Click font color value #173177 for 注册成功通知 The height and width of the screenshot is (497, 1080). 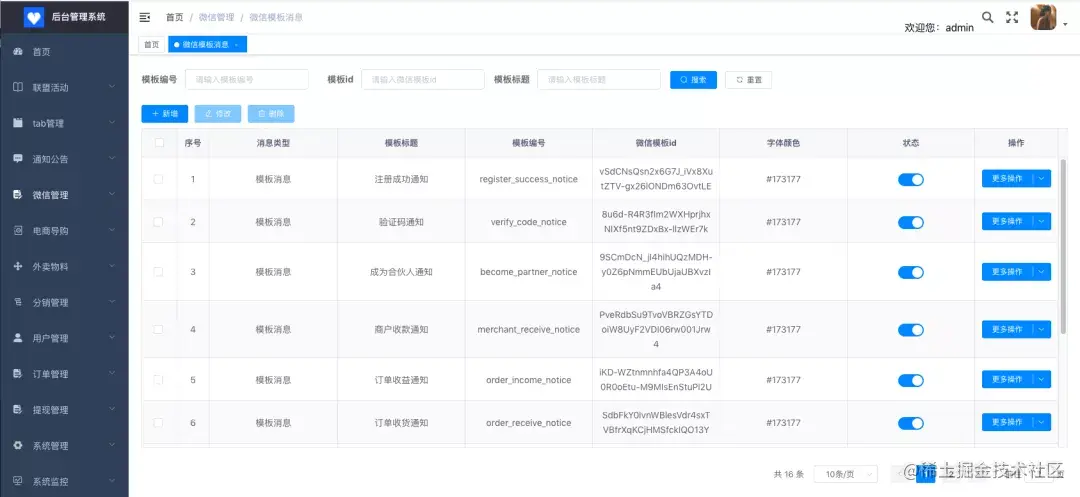[x=783, y=179]
